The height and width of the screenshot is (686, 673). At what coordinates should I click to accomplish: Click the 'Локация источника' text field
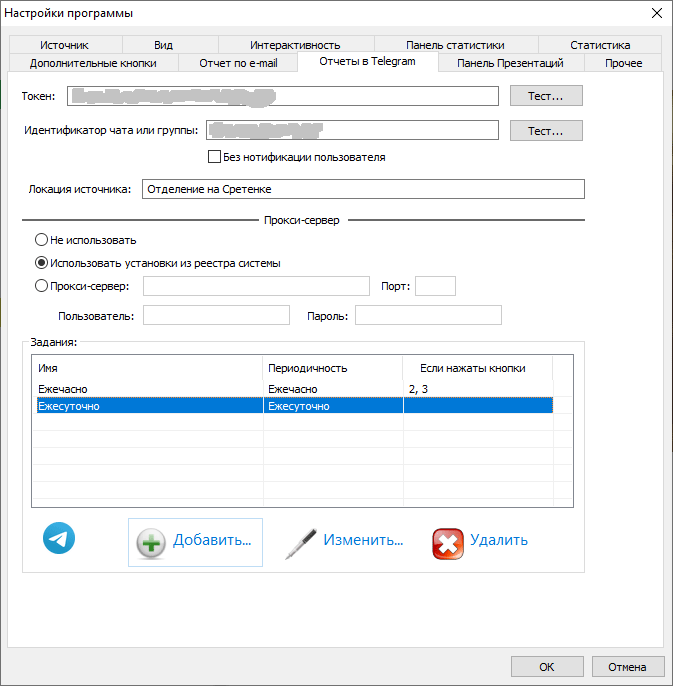(x=362, y=189)
